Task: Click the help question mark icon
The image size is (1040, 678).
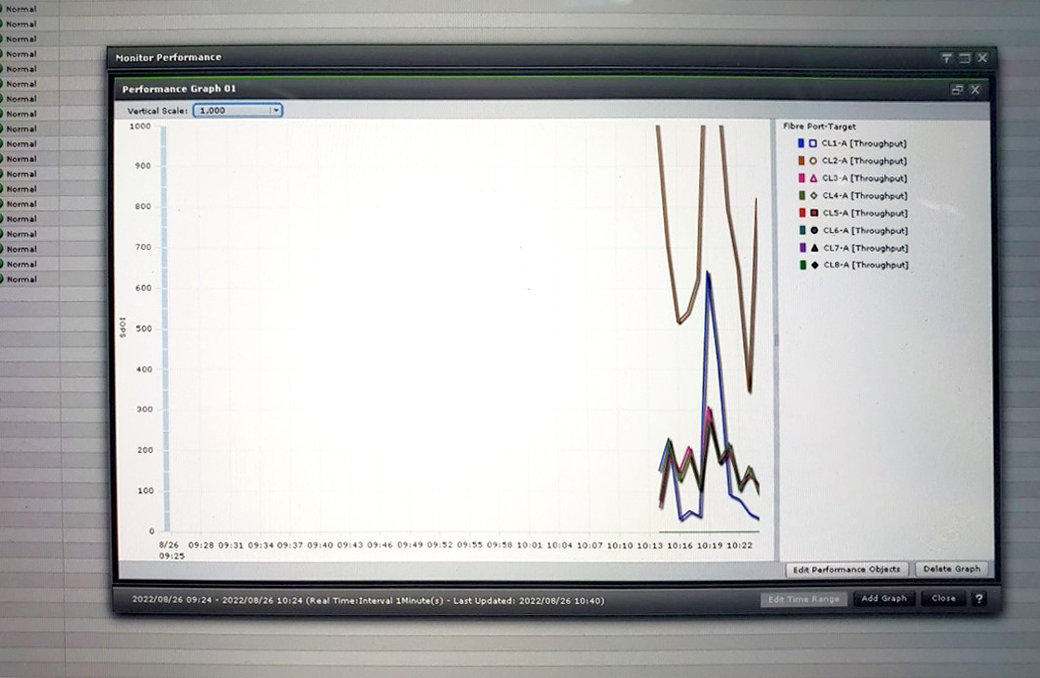Action: pyautogui.click(x=979, y=599)
